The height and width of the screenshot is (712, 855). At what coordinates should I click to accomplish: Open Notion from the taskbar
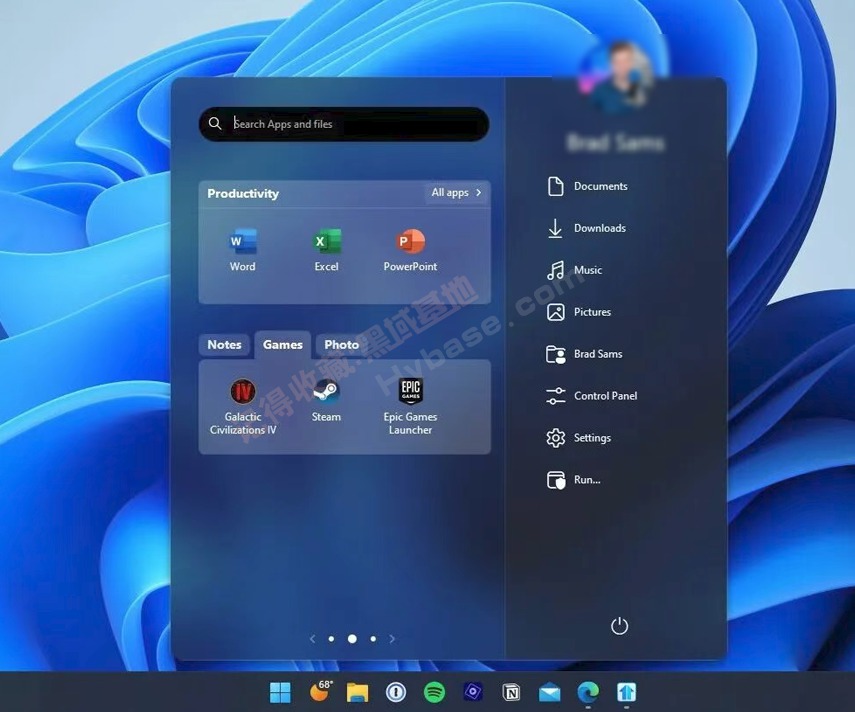click(x=510, y=691)
